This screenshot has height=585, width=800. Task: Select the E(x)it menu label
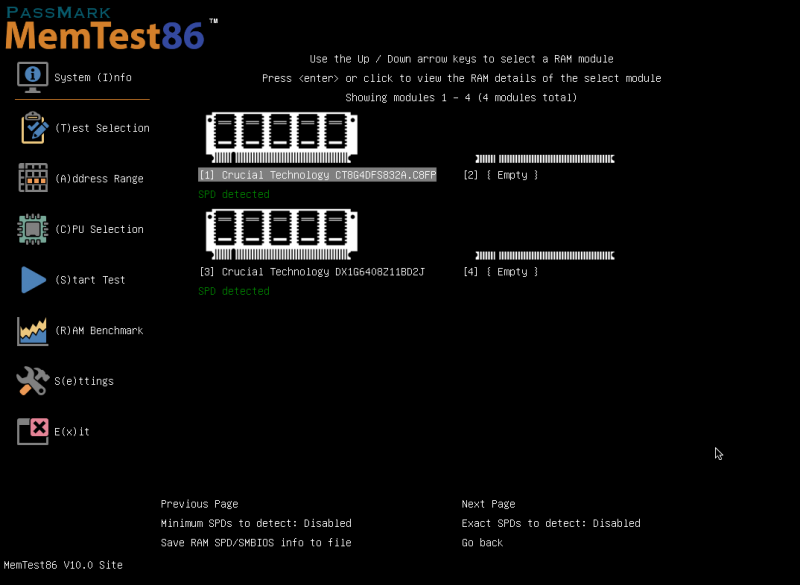point(72,431)
